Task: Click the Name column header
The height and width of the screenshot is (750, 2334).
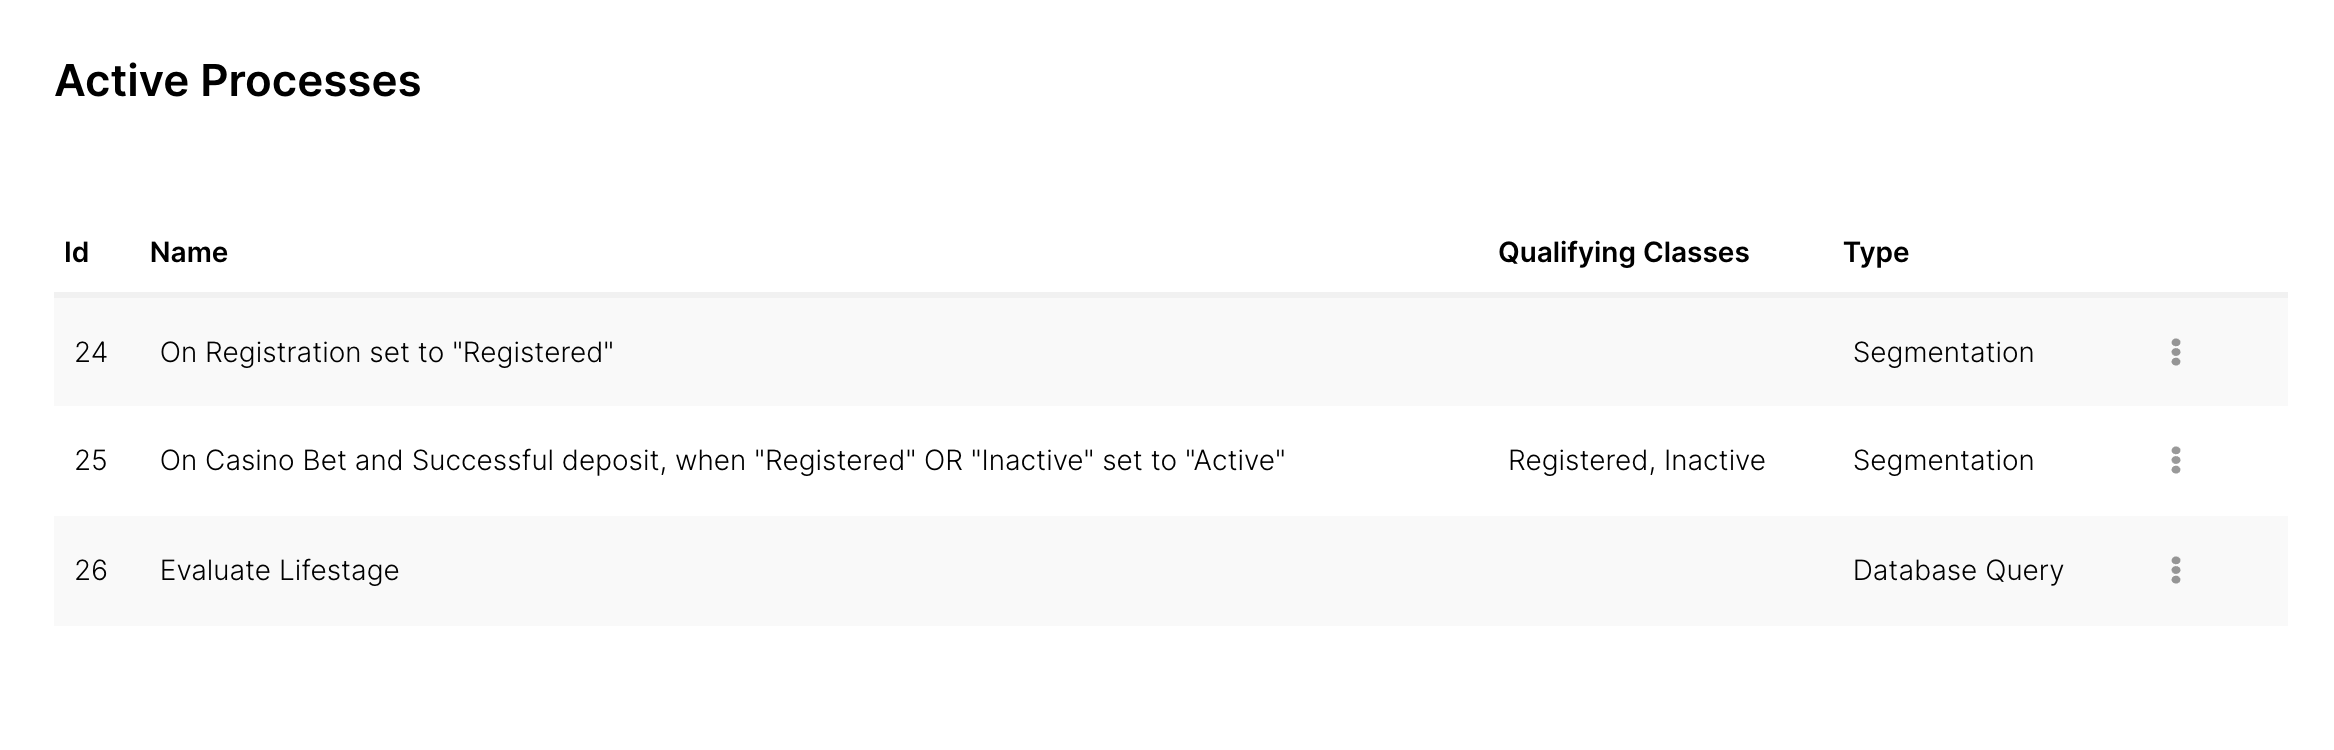Action: (188, 252)
